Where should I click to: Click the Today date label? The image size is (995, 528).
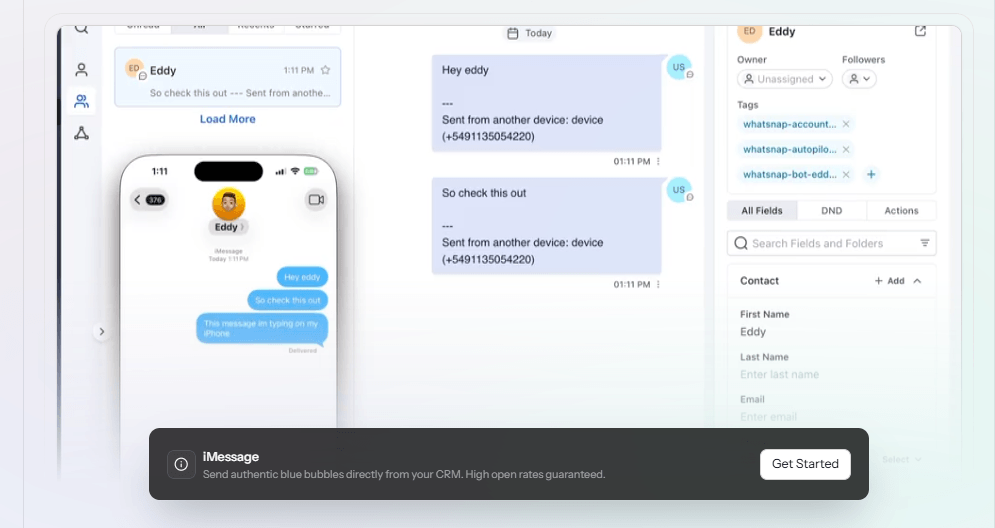coord(538,34)
